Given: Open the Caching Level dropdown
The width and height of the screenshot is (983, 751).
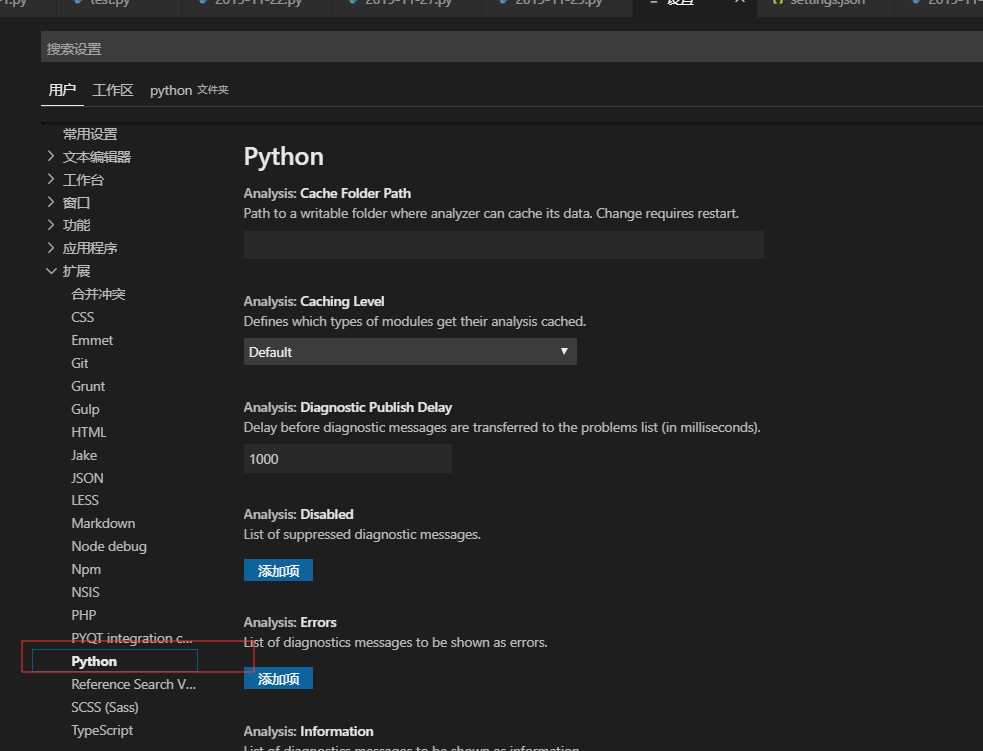Looking at the screenshot, I should [x=410, y=352].
